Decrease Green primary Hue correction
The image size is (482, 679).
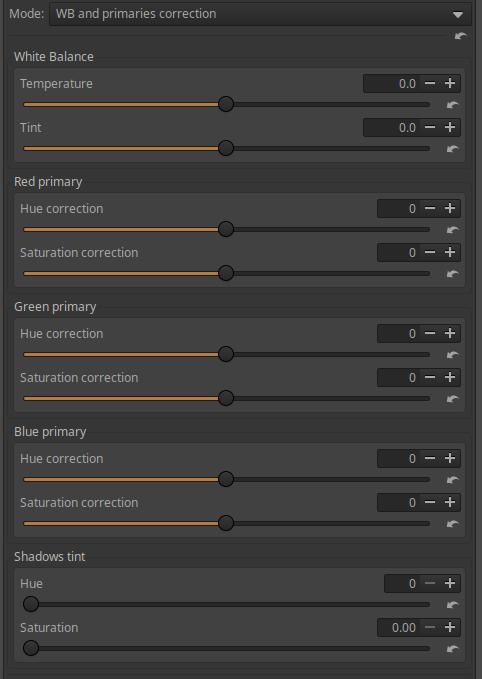(x=430, y=333)
